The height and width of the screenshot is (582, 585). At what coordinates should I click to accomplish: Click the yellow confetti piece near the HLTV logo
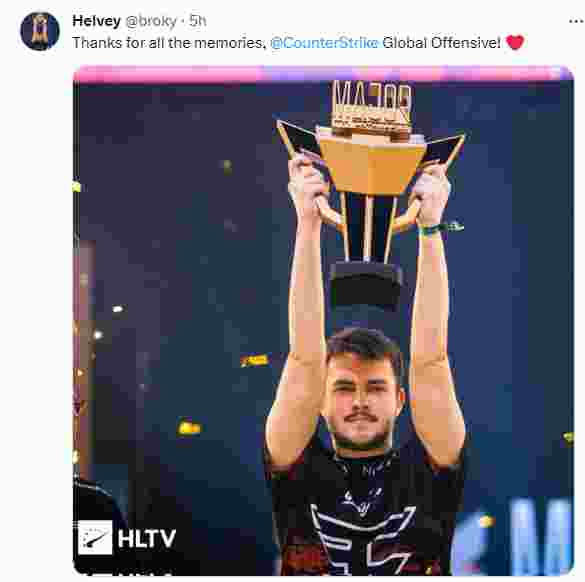point(189,428)
